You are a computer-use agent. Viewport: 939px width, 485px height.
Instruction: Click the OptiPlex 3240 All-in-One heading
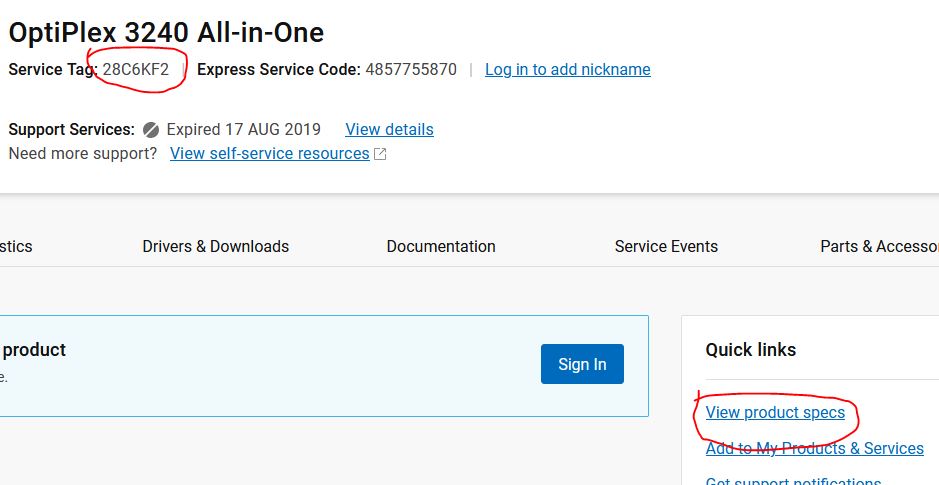tap(166, 32)
